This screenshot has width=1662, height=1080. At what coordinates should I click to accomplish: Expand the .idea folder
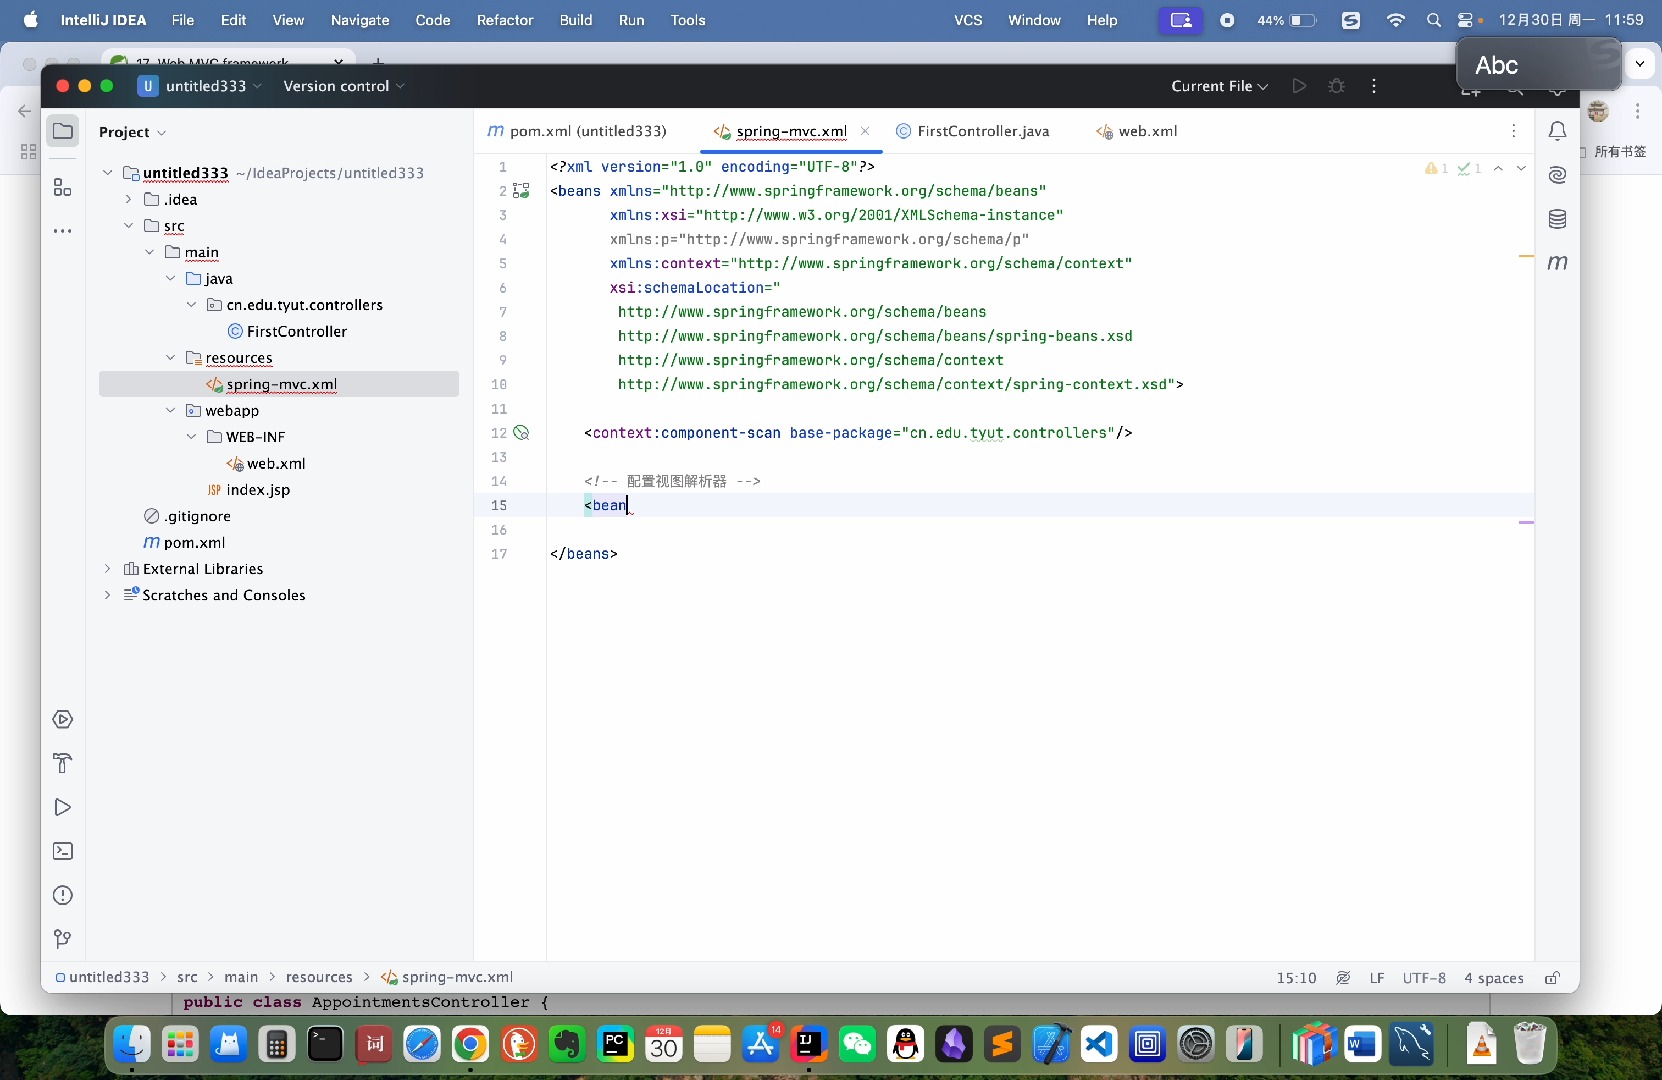pos(128,199)
